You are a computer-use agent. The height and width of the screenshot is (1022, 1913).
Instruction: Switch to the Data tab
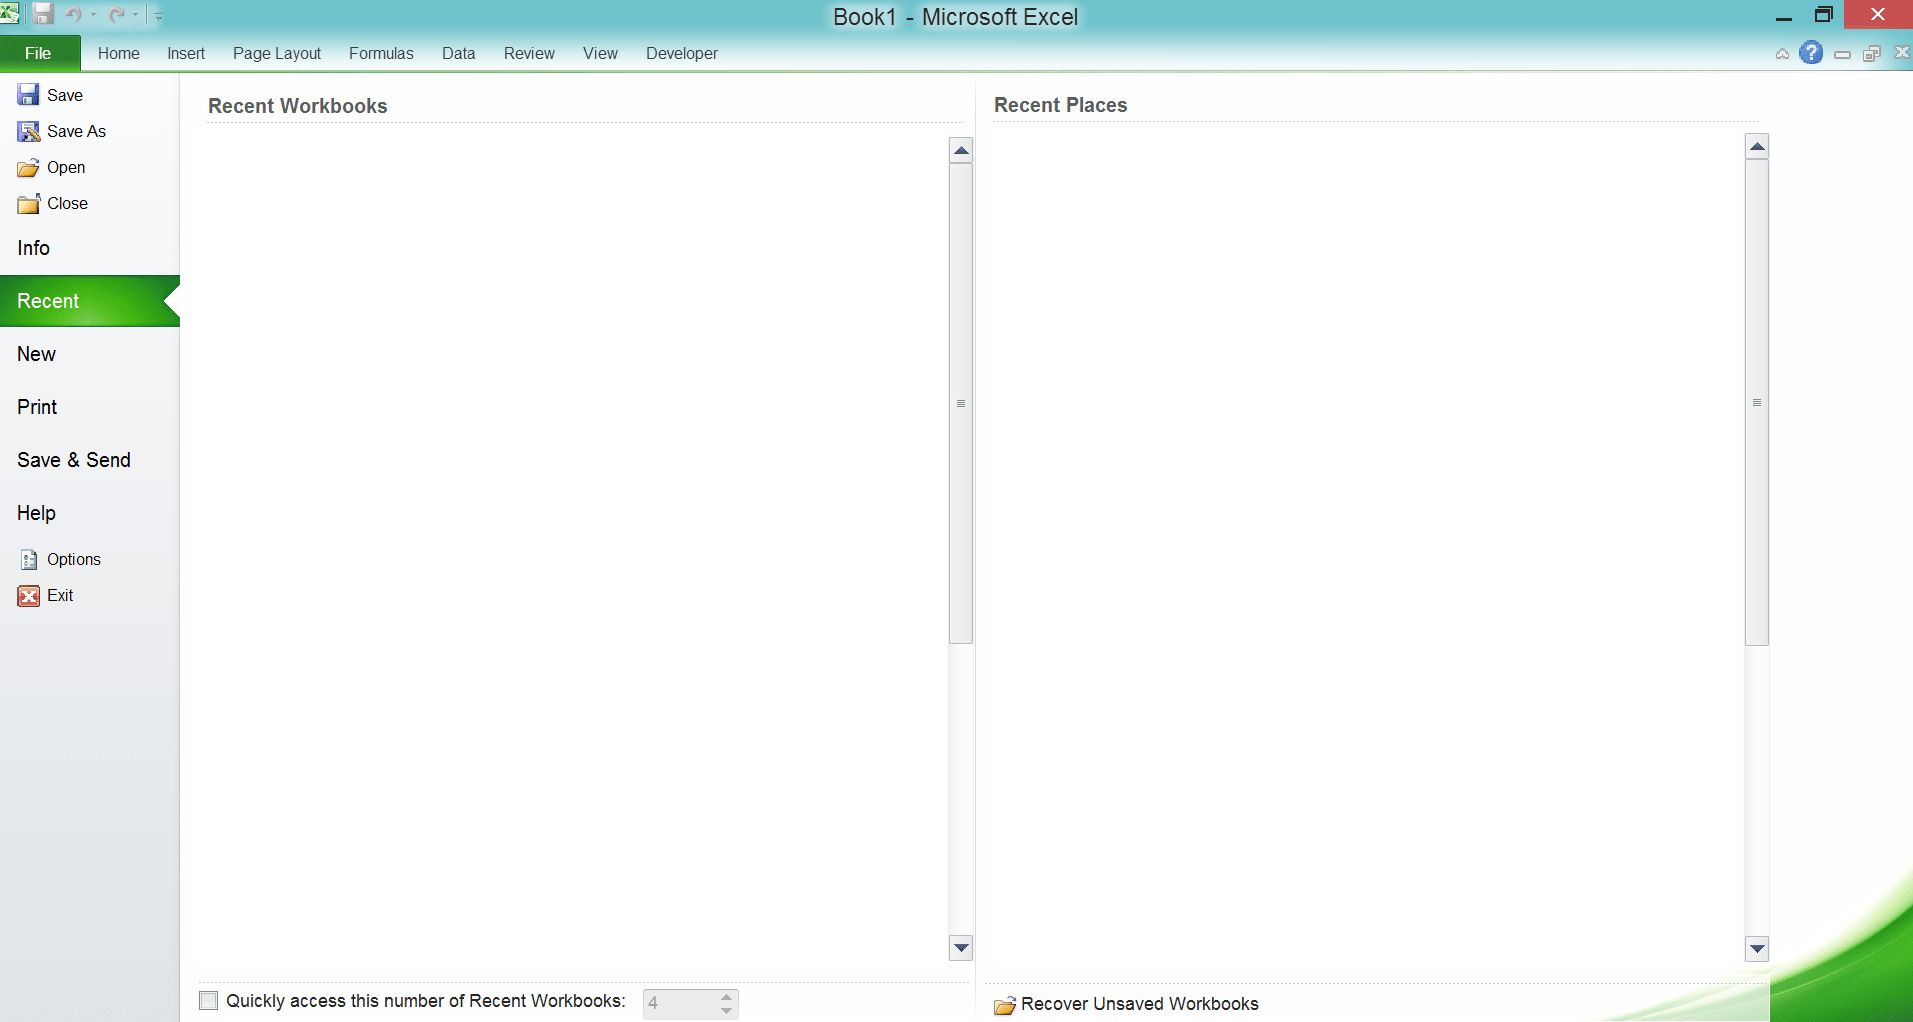[x=459, y=53]
